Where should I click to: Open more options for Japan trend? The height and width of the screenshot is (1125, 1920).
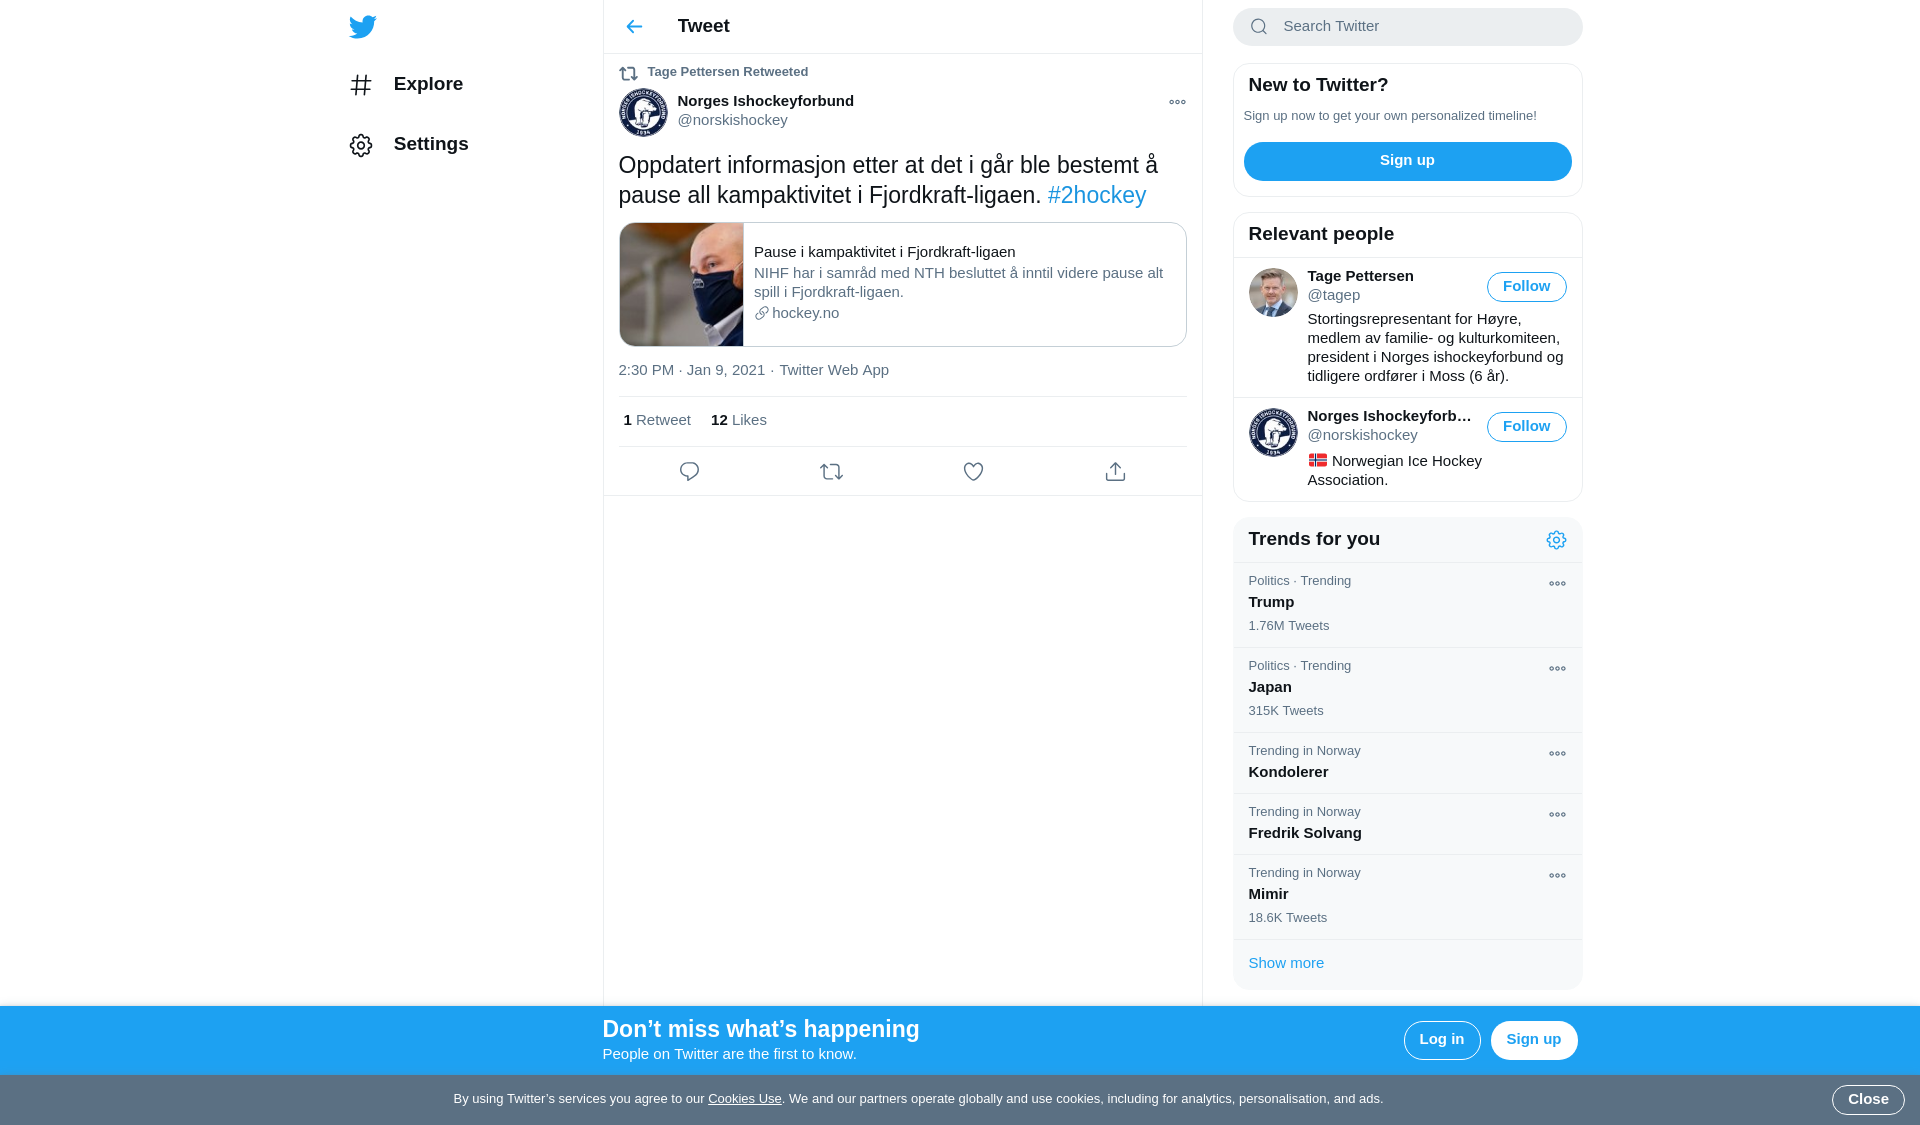(1557, 669)
